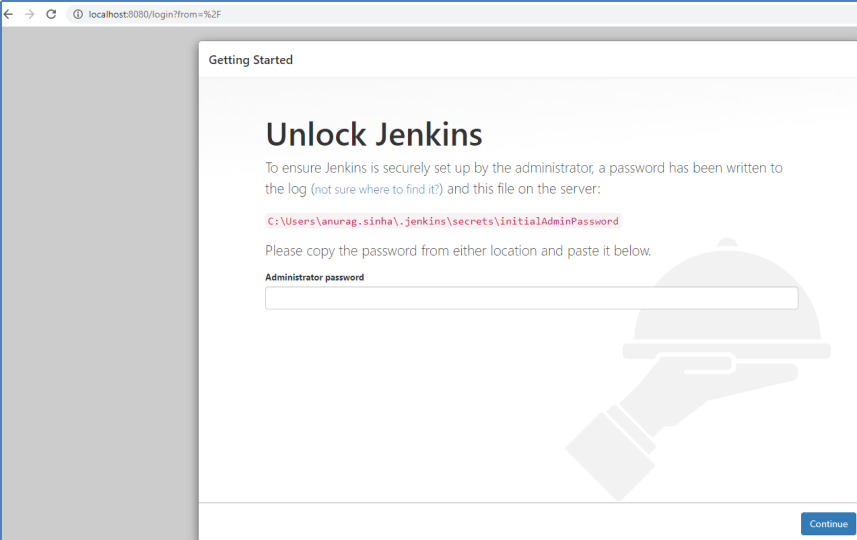Click the initialAdminPassword file path text
This screenshot has width=857, height=540.
click(442, 221)
